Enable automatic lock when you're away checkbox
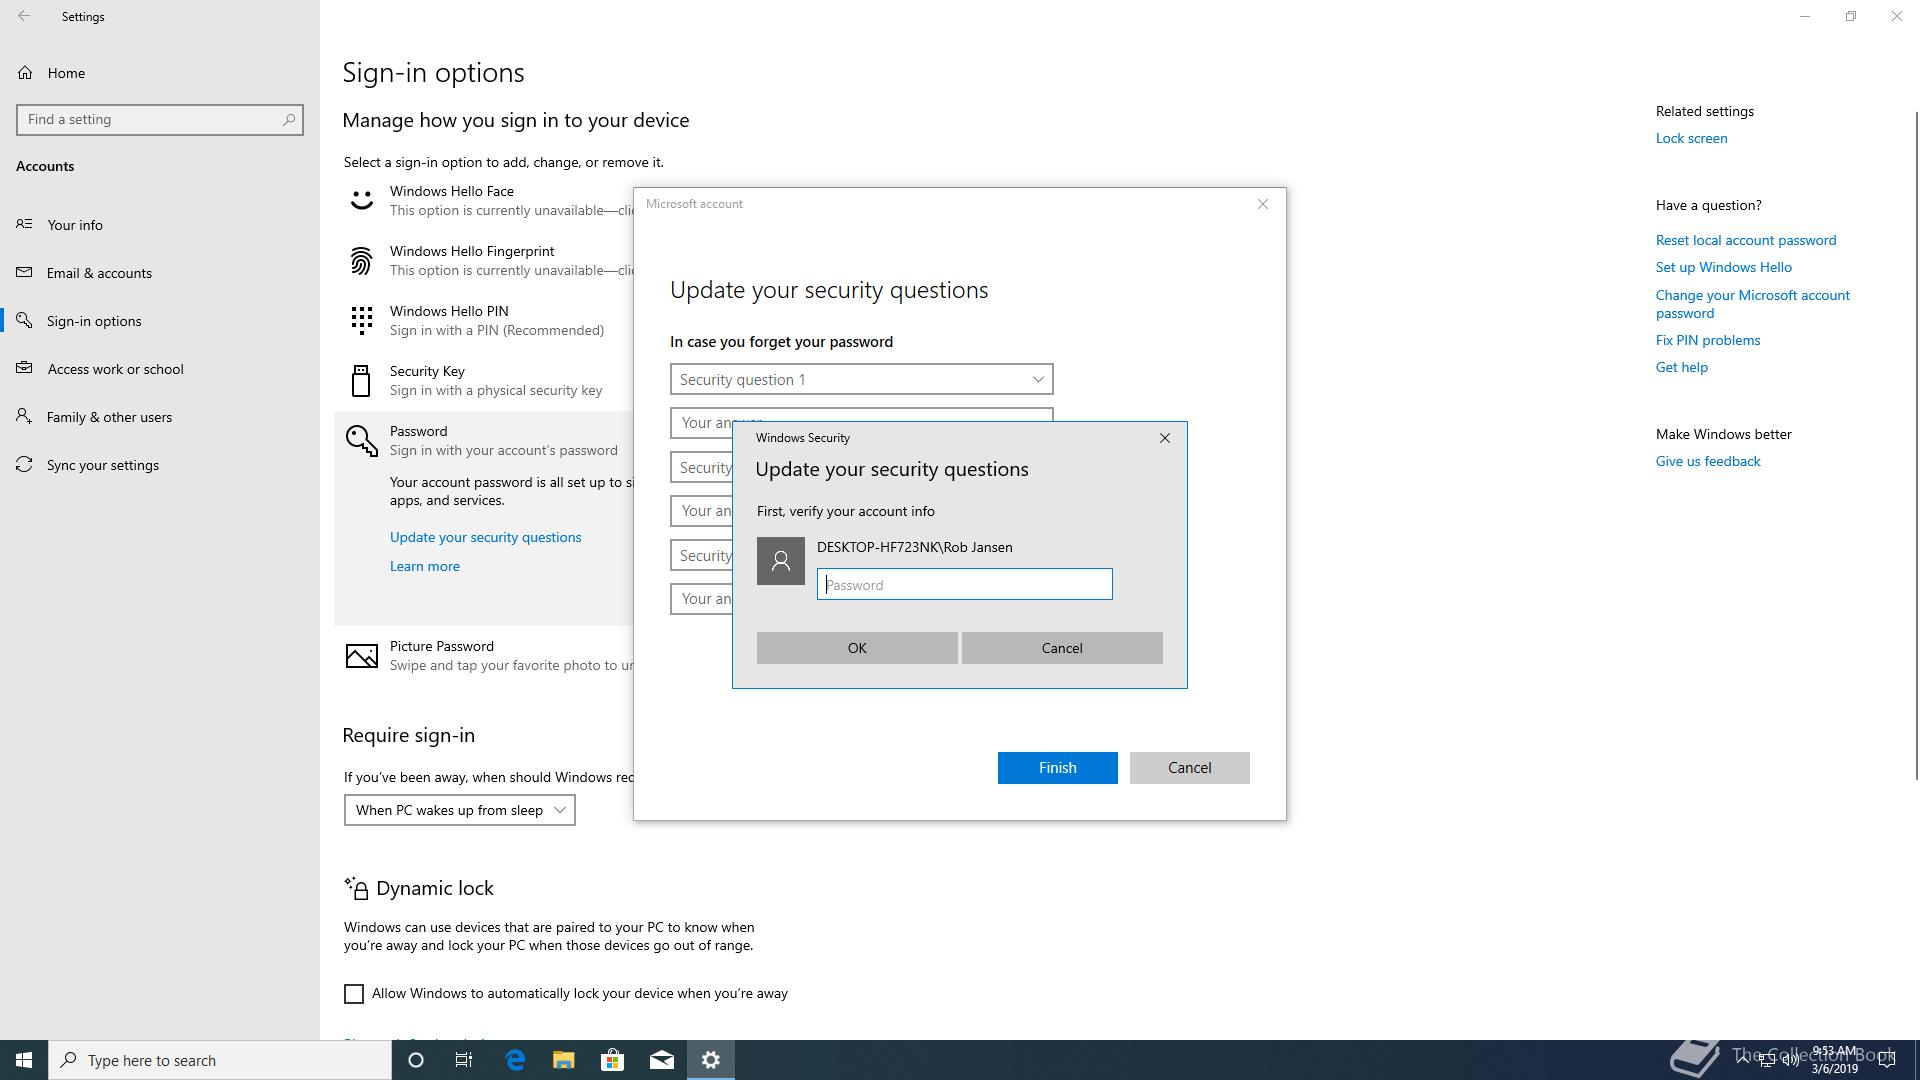This screenshot has width=1920, height=1080. (x=354, y=993)
